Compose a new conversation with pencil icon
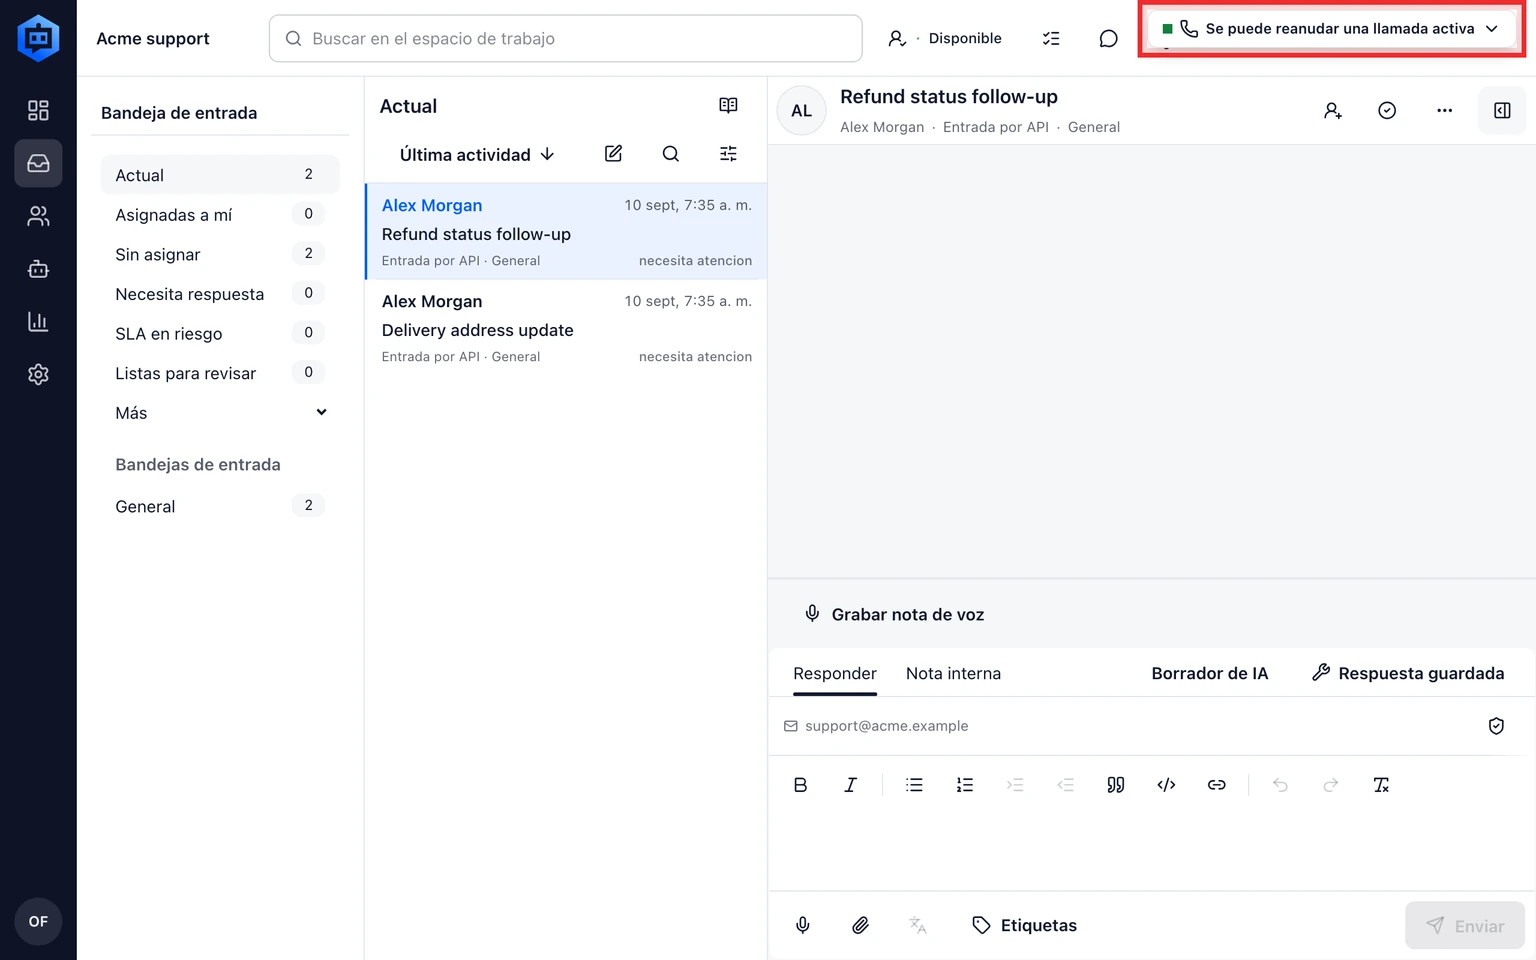Viewport: 1536px width, 960px height. (x=614, y=154)
